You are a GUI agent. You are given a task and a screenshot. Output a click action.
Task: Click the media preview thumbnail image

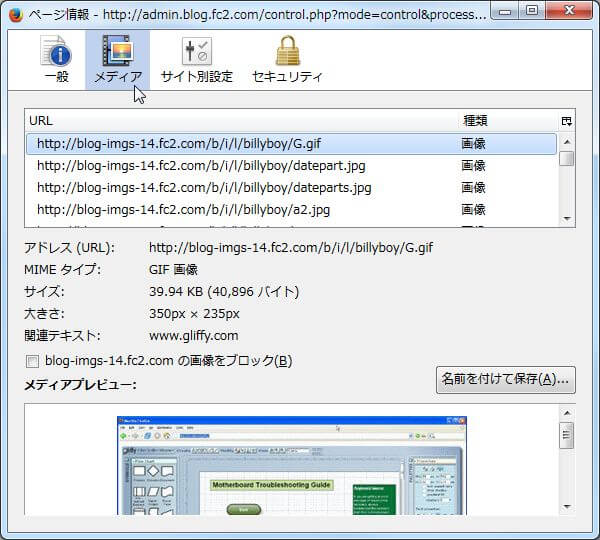click(x=292, y=465)
